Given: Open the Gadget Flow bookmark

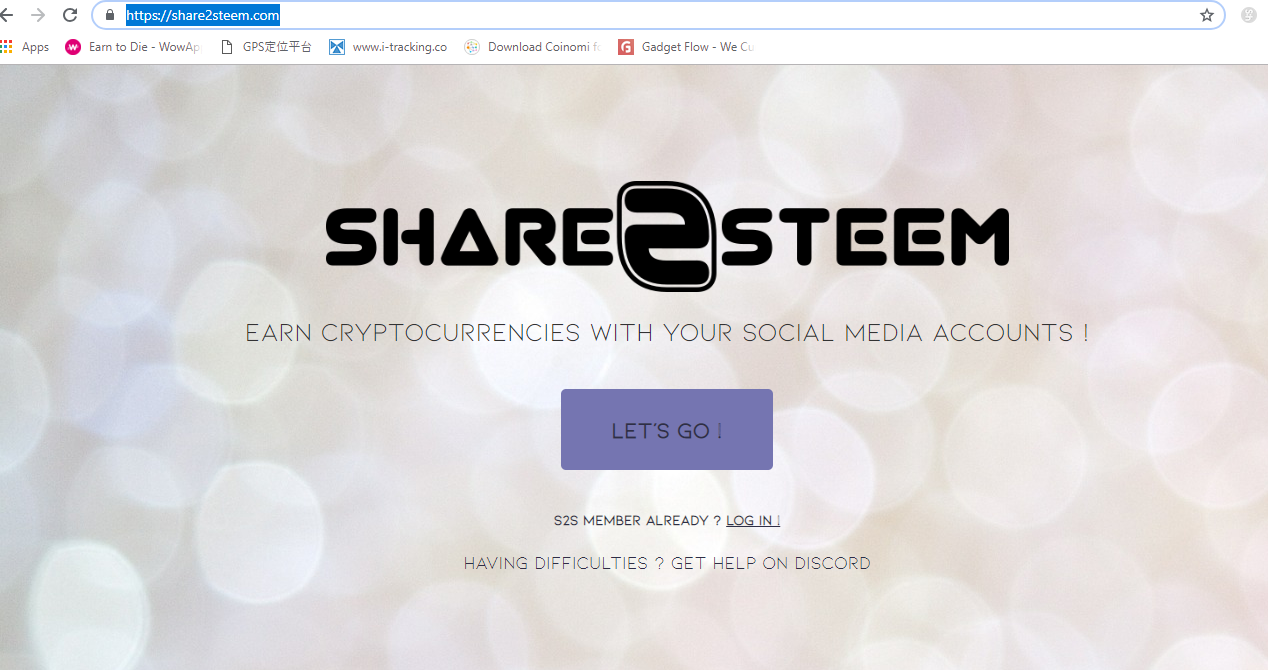Looking at the screenshot, I should point(686,47).
